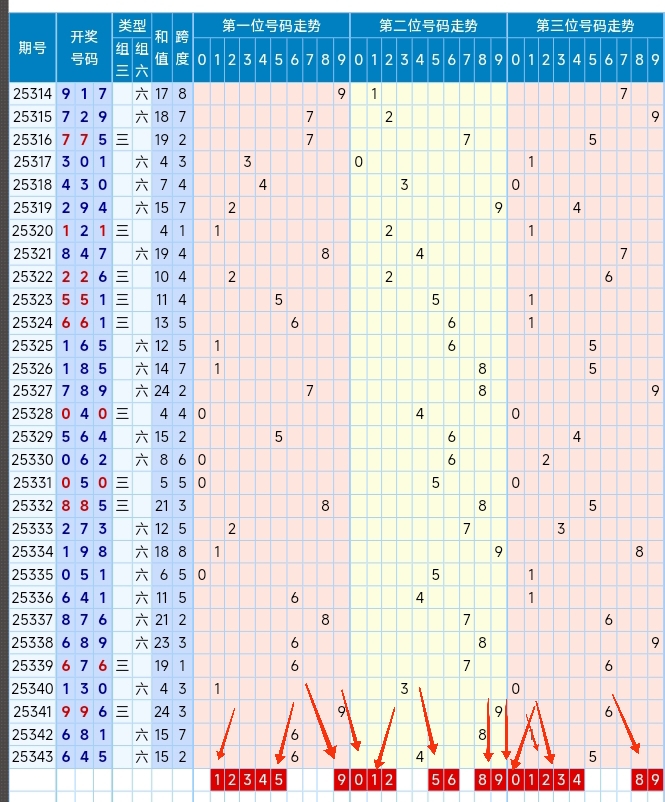Image resolution: width=665 pixels, height=802 pixels.
Task: Click period number 25341
Action: [33, 711]
